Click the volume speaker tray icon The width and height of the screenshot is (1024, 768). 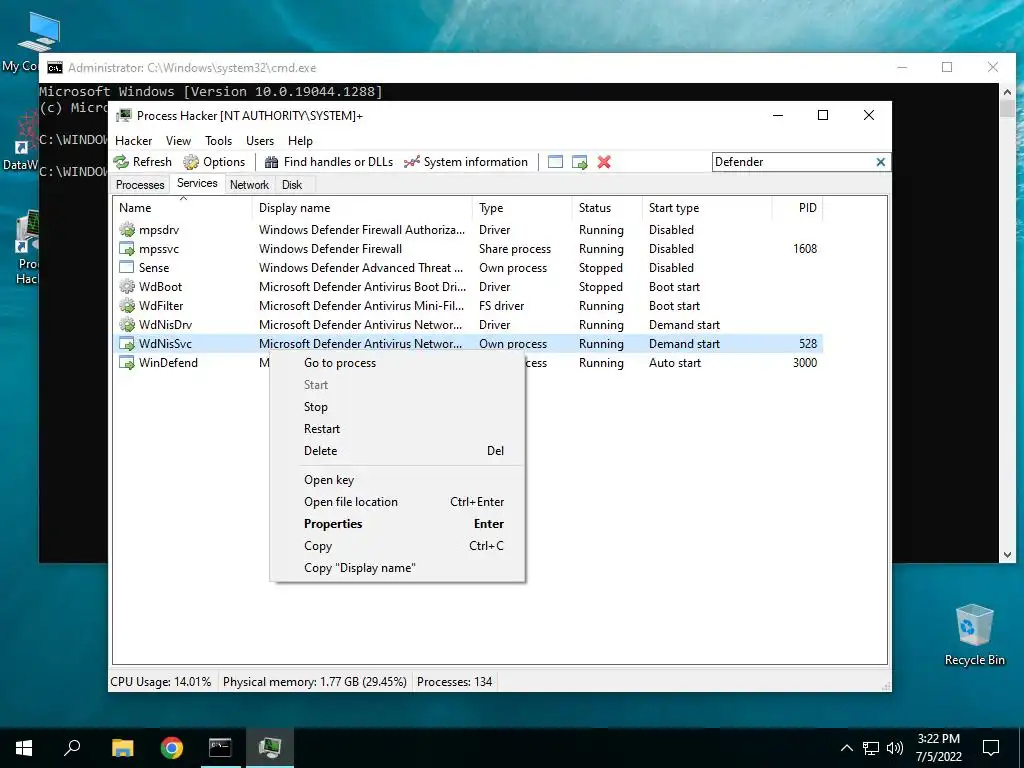click(x=895, y=748)
